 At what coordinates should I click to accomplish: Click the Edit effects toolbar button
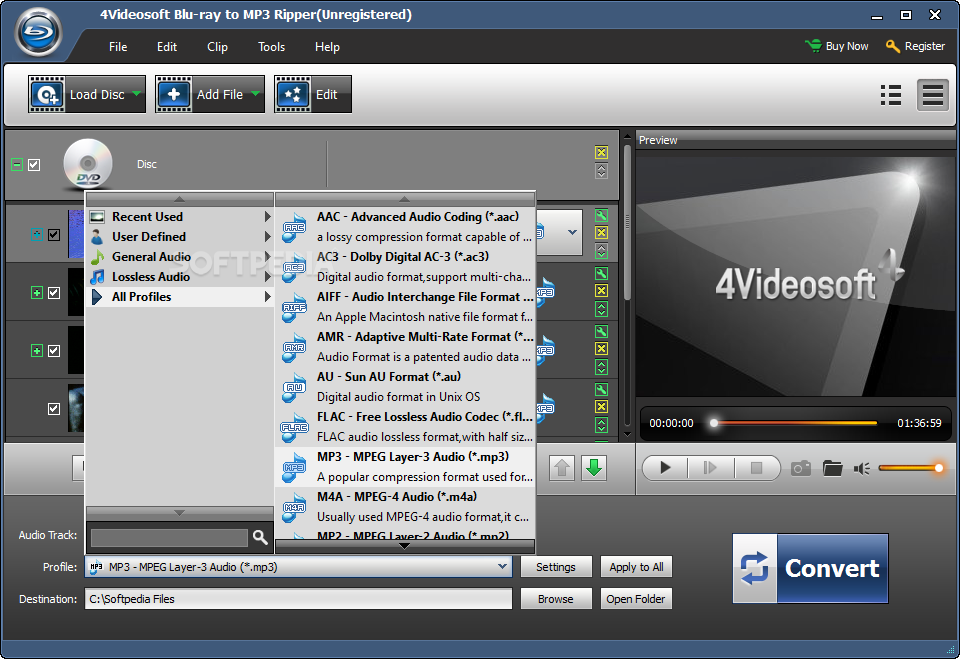pyautogui.click(x=313, y=94)
